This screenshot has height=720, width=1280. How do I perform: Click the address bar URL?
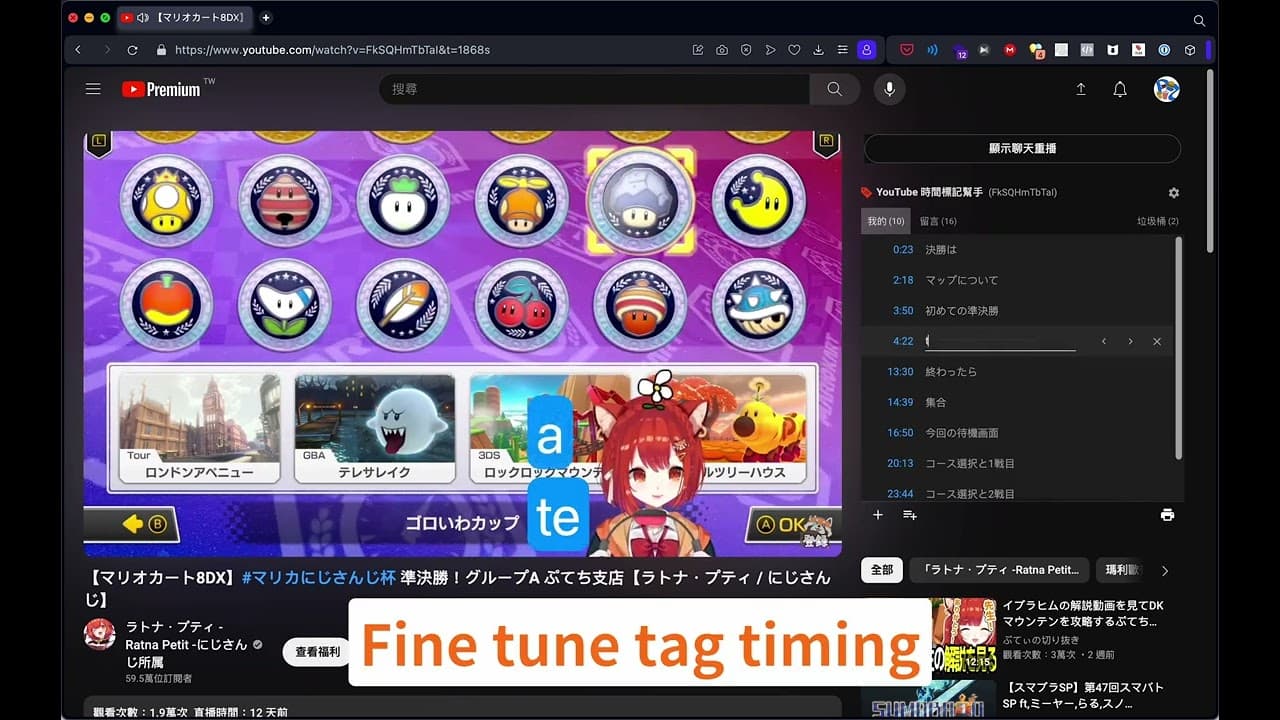click(x=332, y=49)
